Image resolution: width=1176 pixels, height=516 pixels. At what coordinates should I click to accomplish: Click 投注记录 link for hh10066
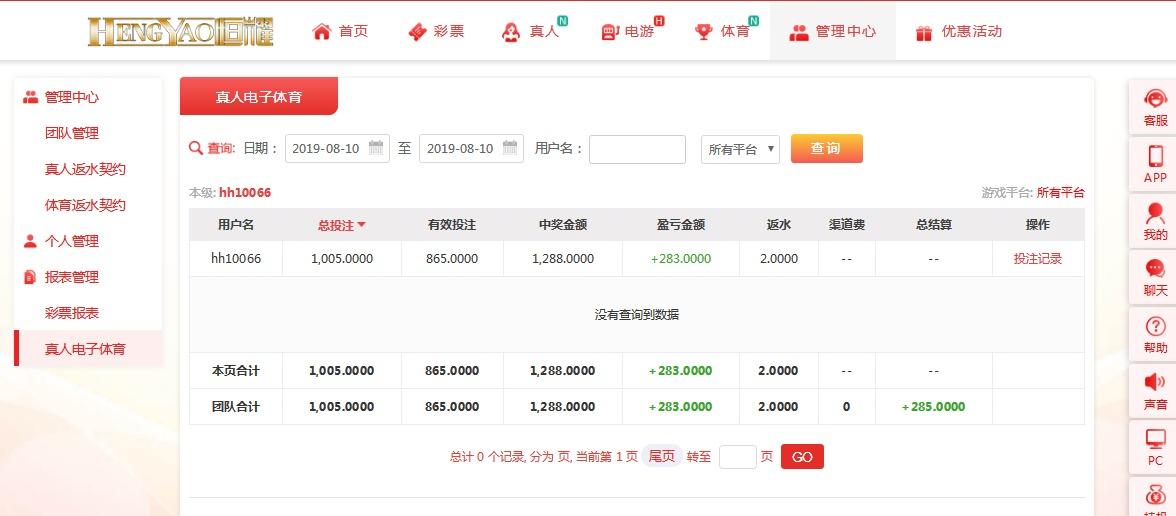pyautogui.click(x=1037, y=259)
